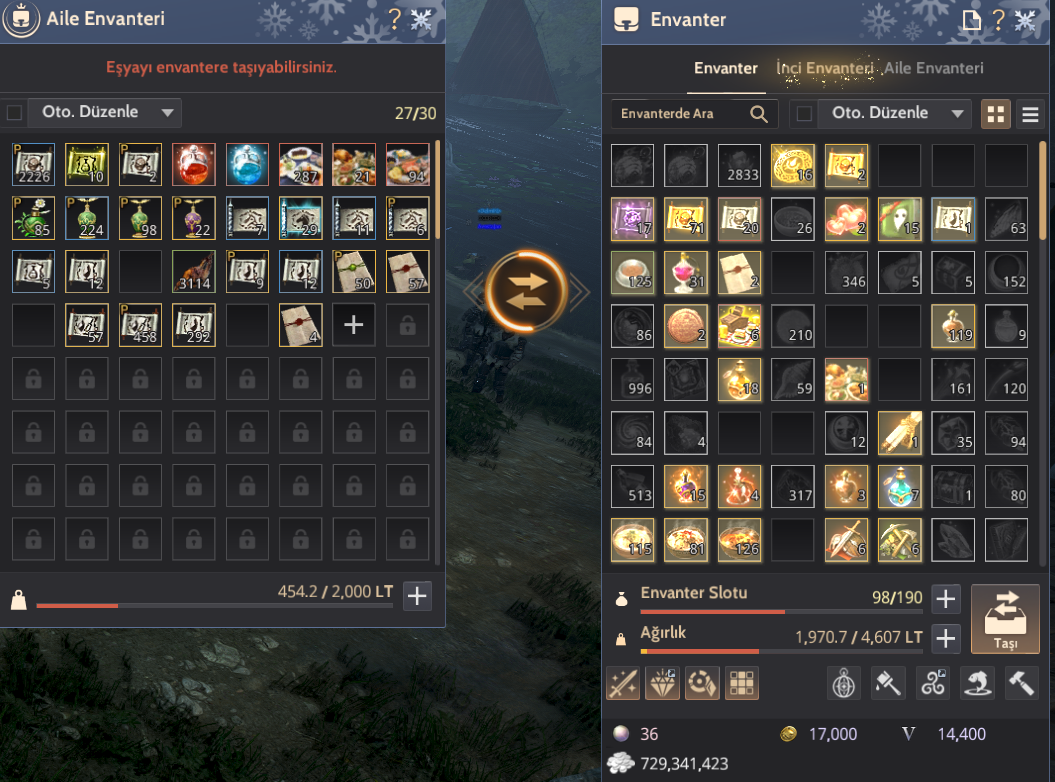Screen dimensions: 1055x782
Task: Switch to the İnci Envanteri tab
Action: (824, 68)
